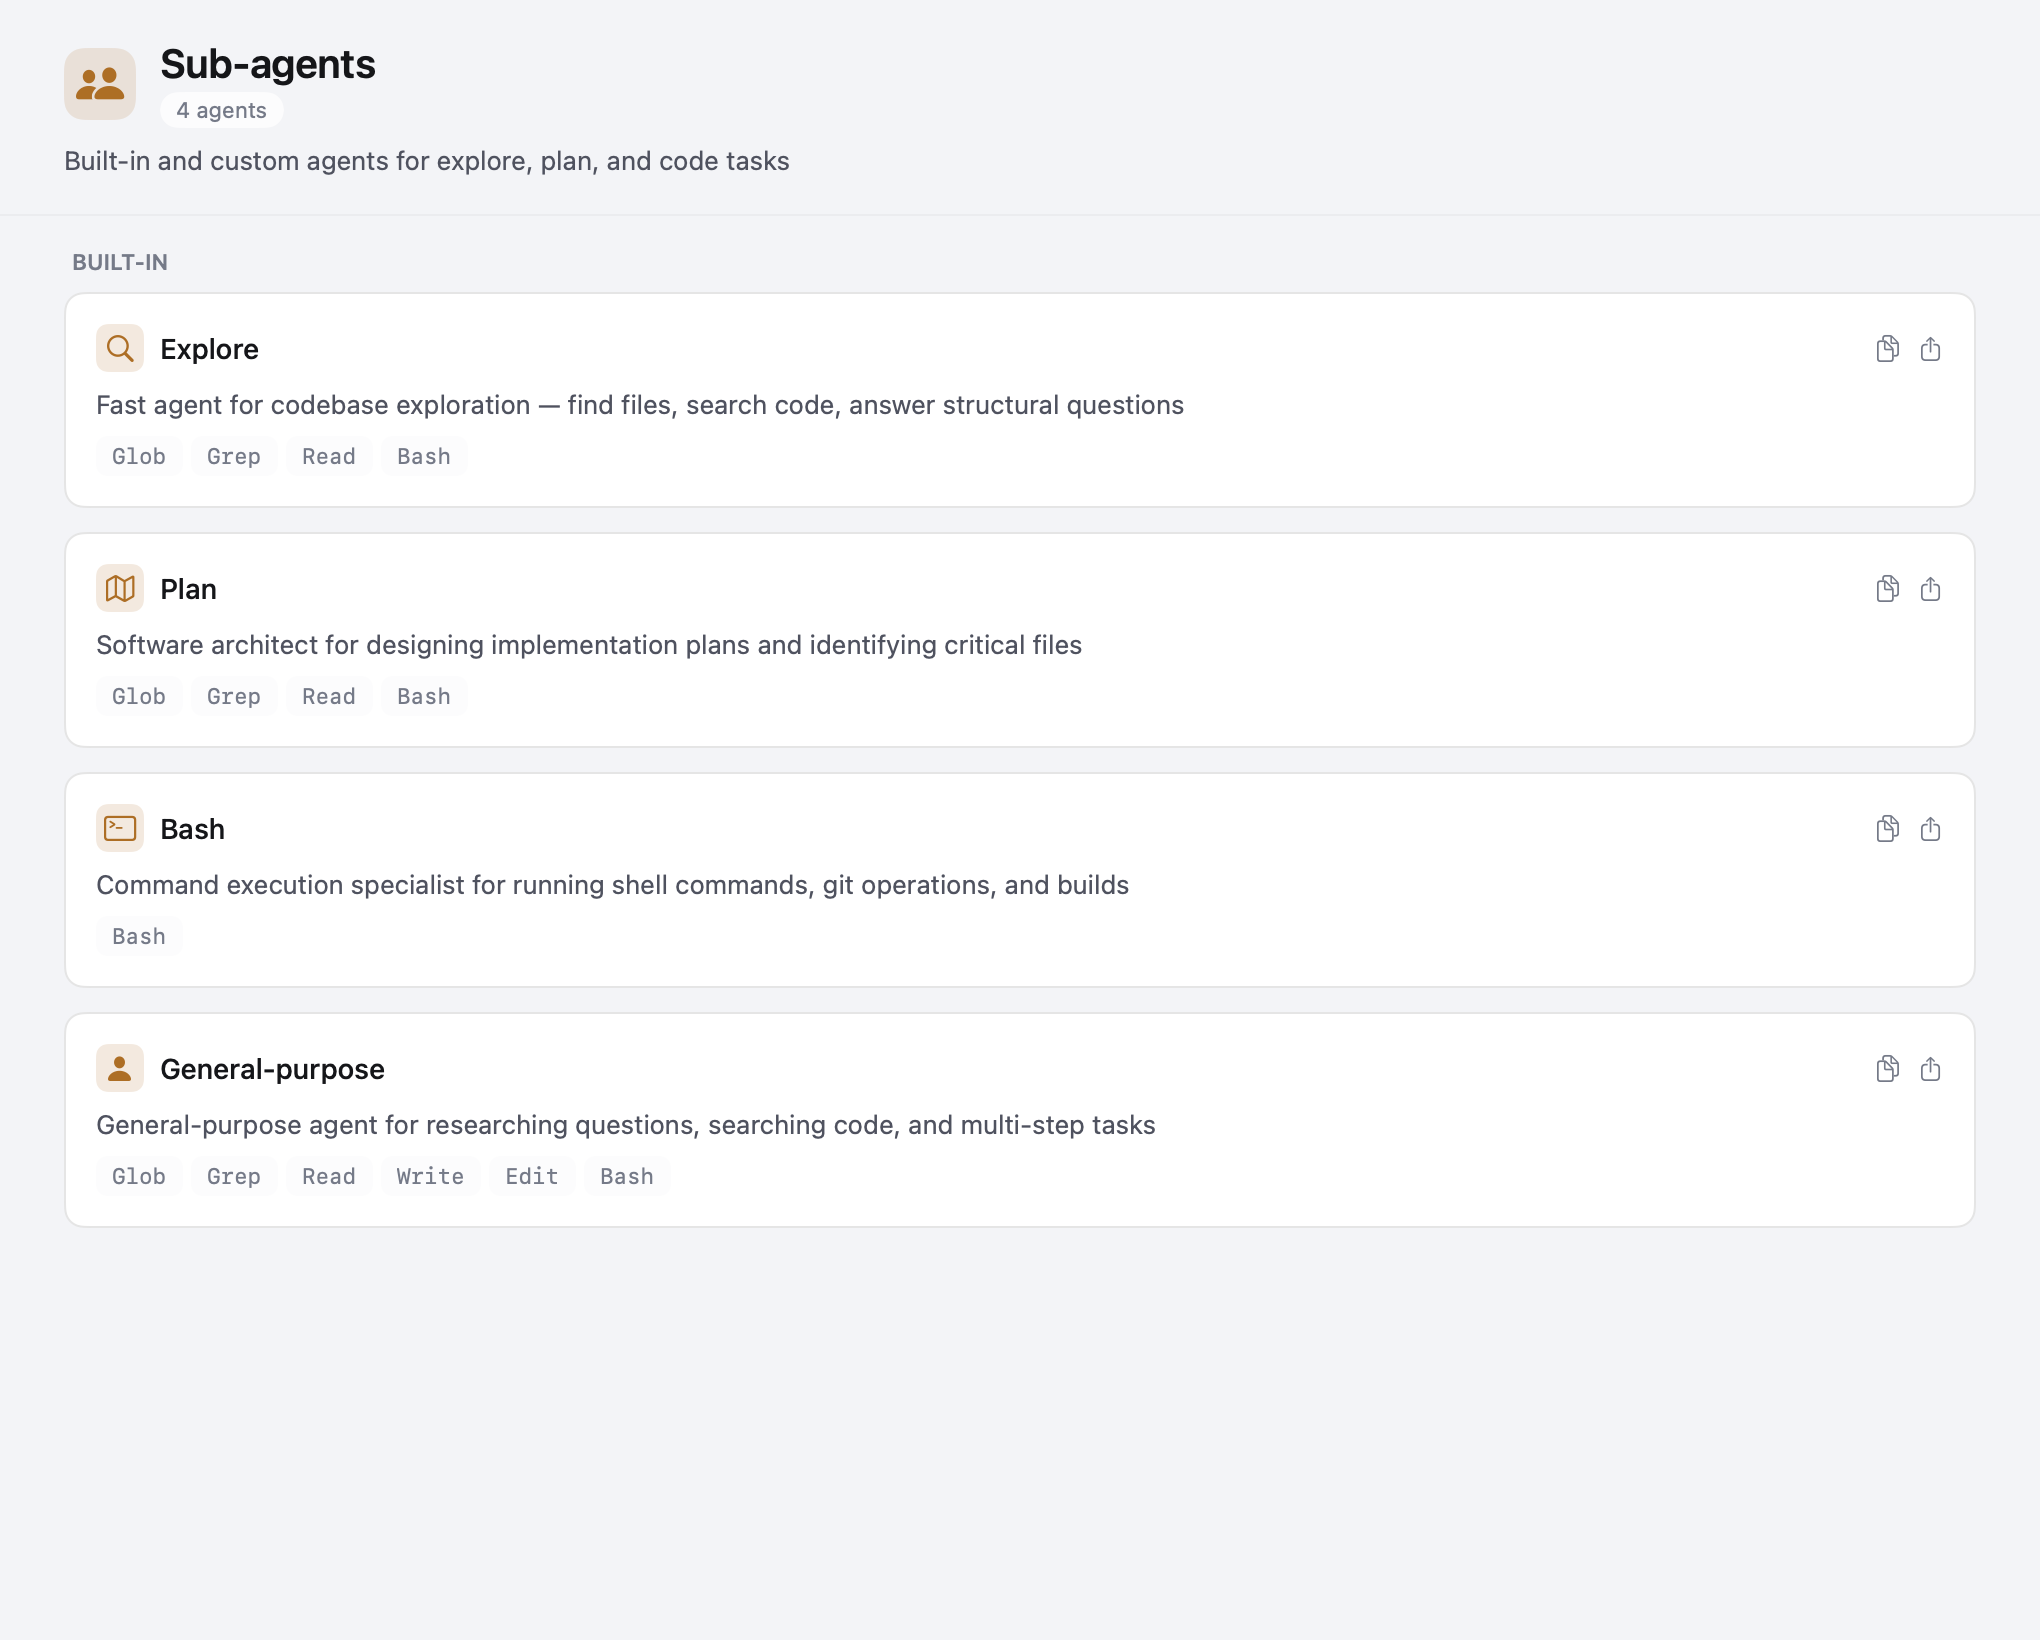
Task: Copy the Plan agent using its copy icon
Action: (1887, 589)
